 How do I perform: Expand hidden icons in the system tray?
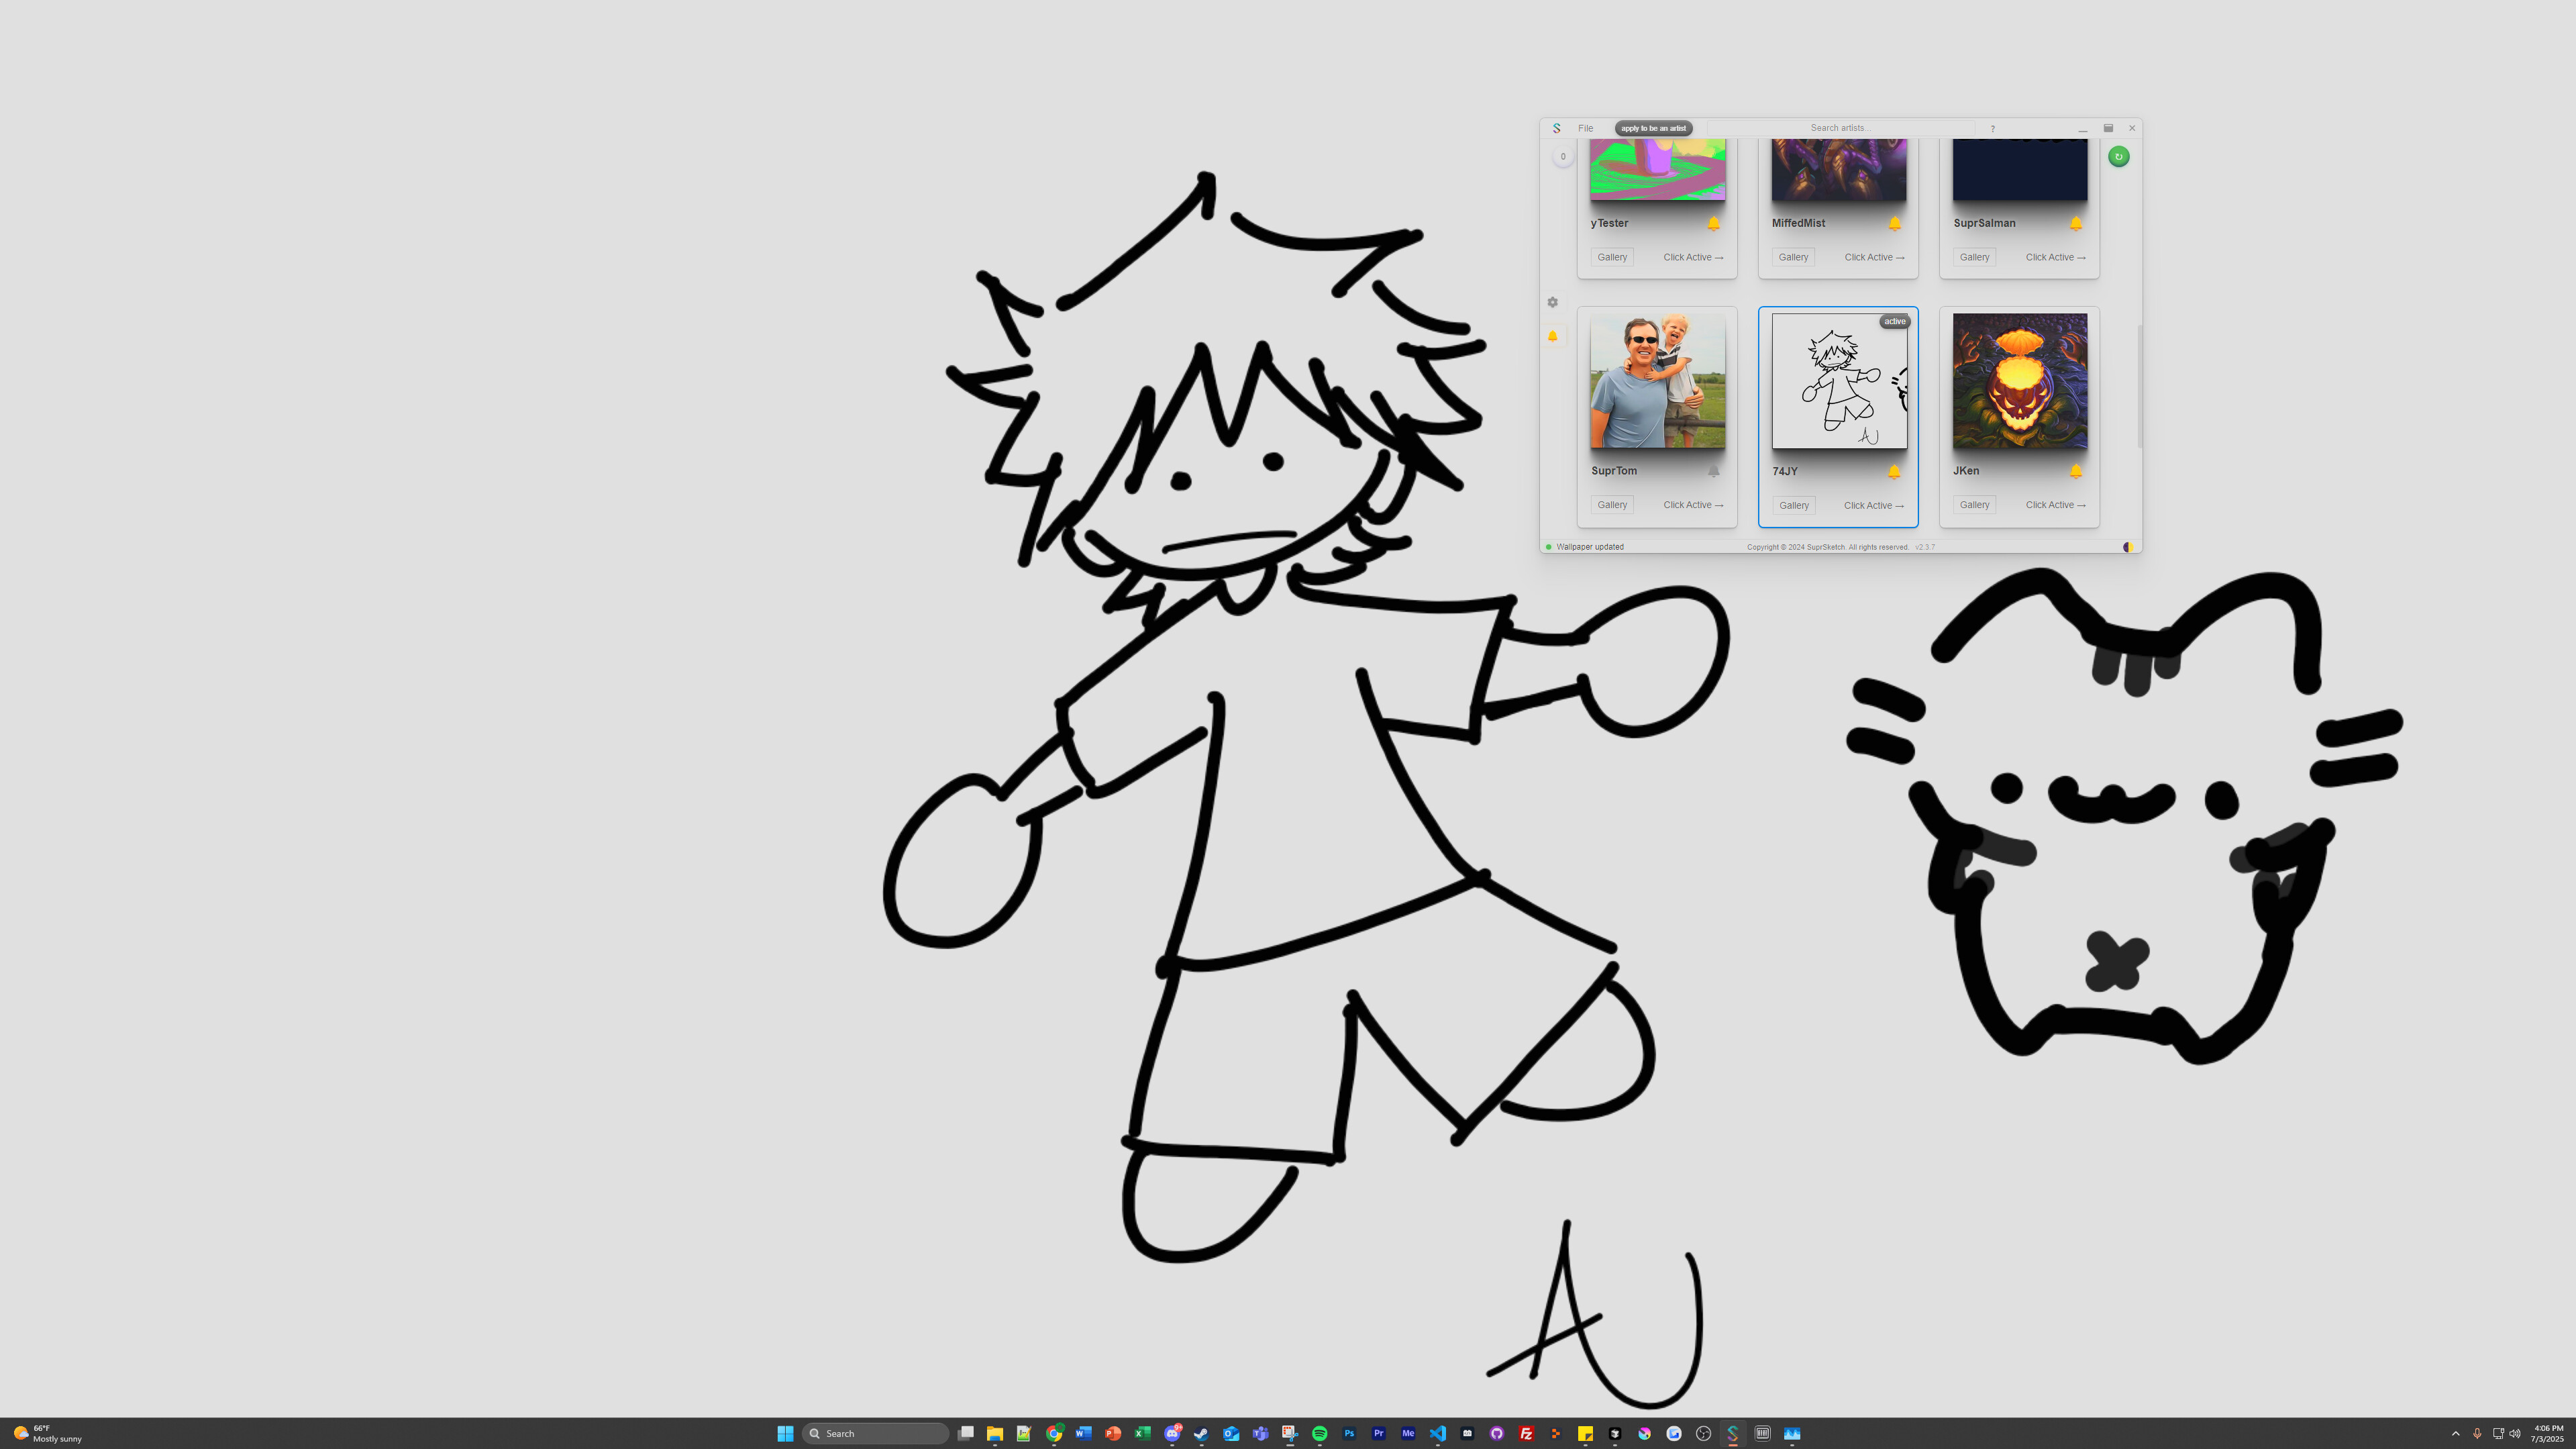(2455, 1433)
